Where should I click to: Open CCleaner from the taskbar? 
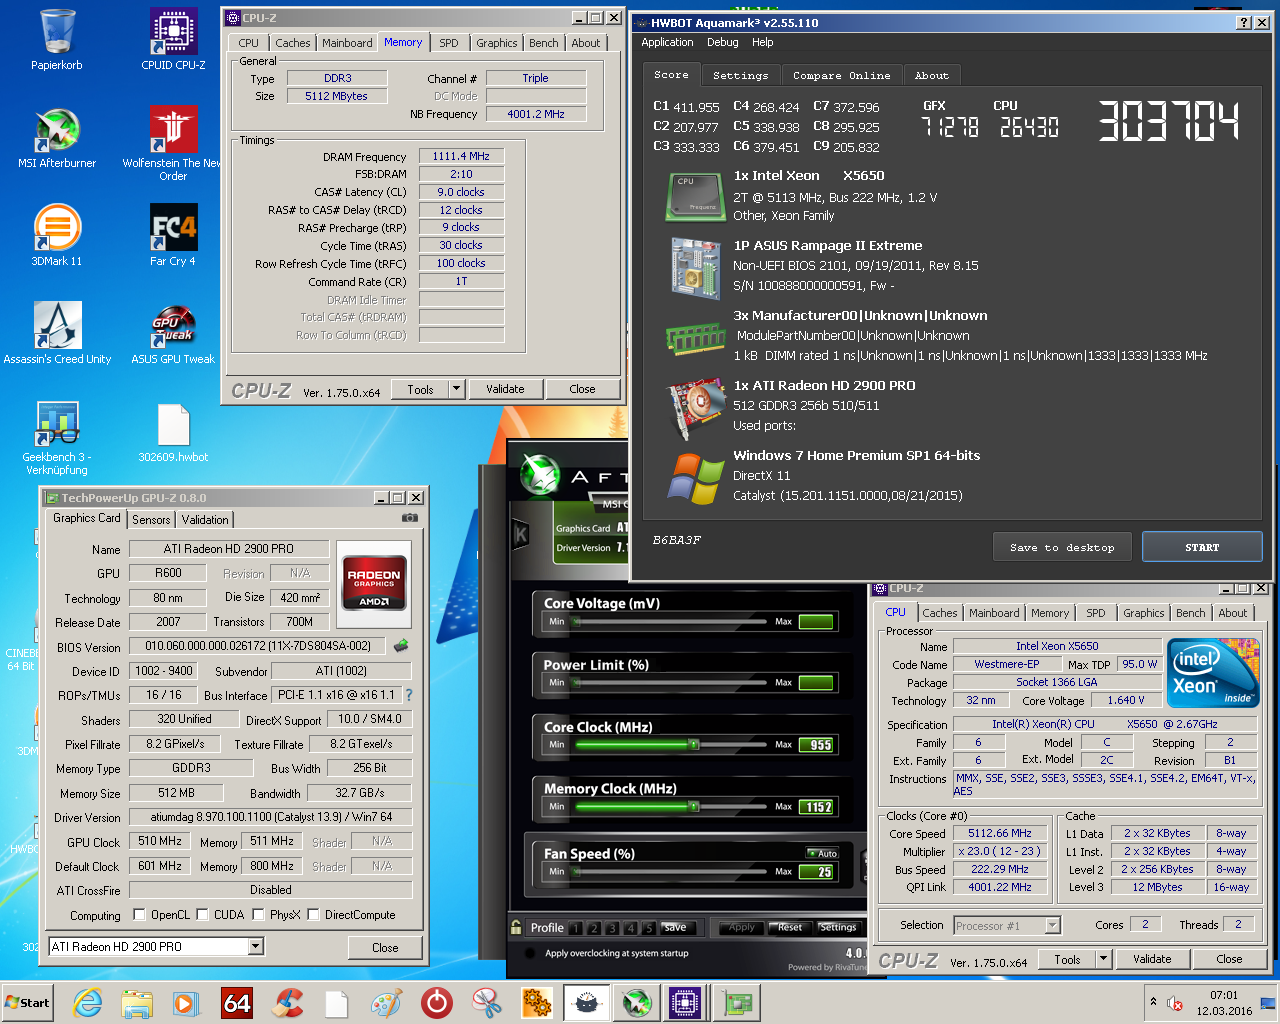[288, 1003]
